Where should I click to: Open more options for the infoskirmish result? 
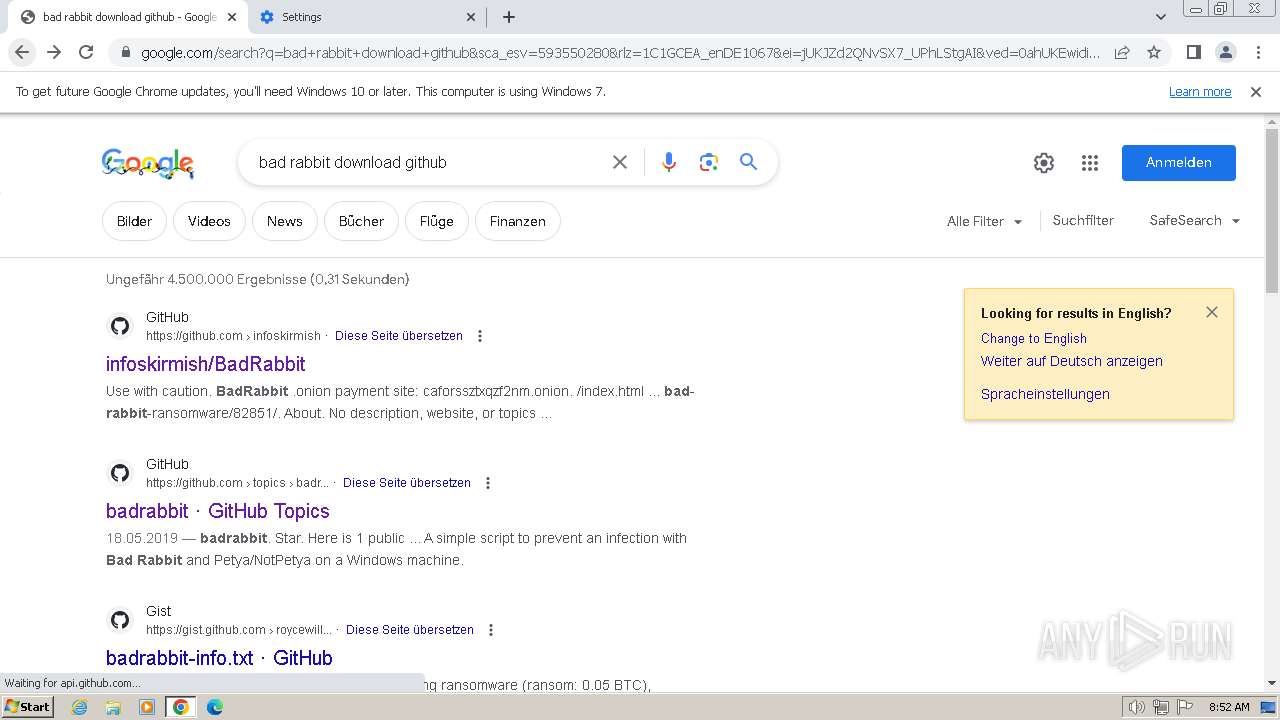tap(480, 336)
